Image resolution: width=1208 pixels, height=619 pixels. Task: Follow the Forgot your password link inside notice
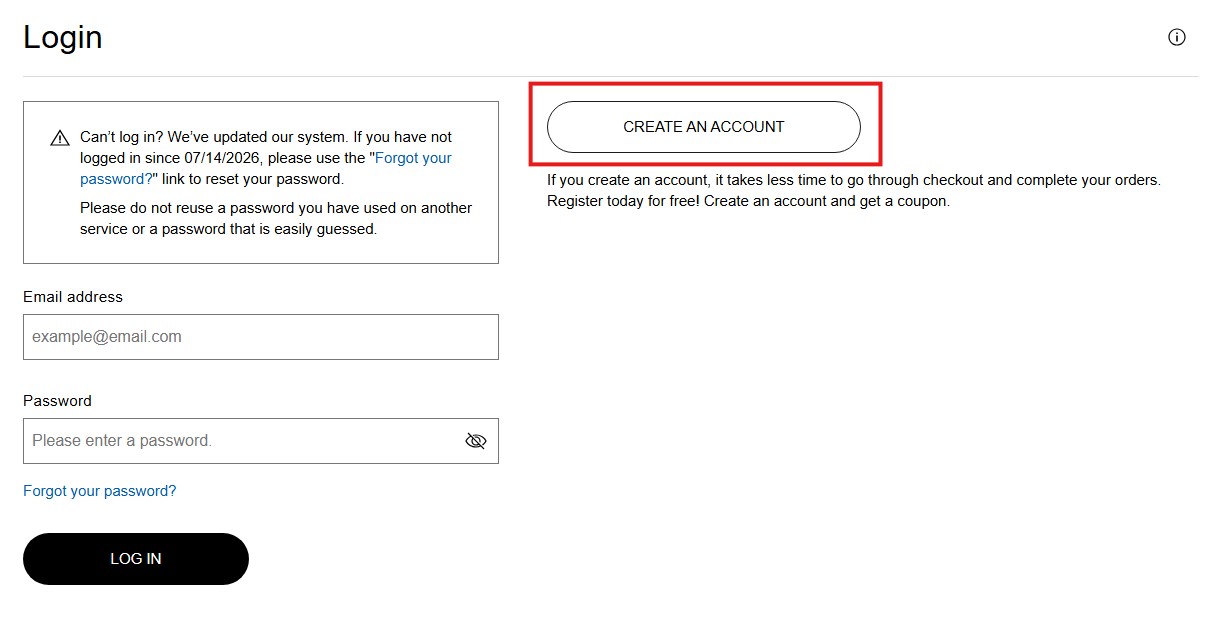coord(266,169)
